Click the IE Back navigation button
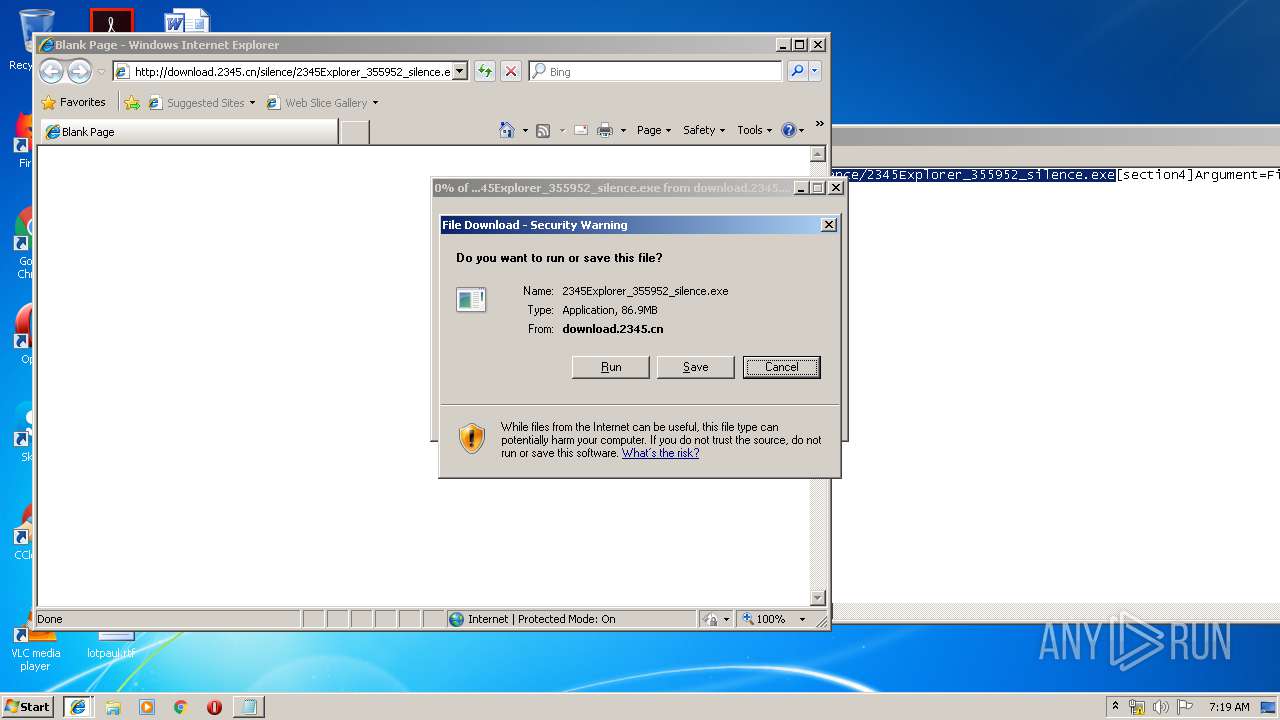 (51, 71)
